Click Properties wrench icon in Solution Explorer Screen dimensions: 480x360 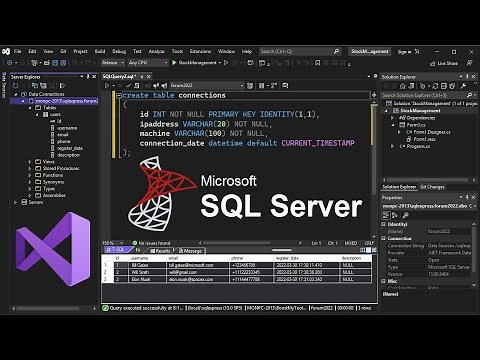pos(463,86)
